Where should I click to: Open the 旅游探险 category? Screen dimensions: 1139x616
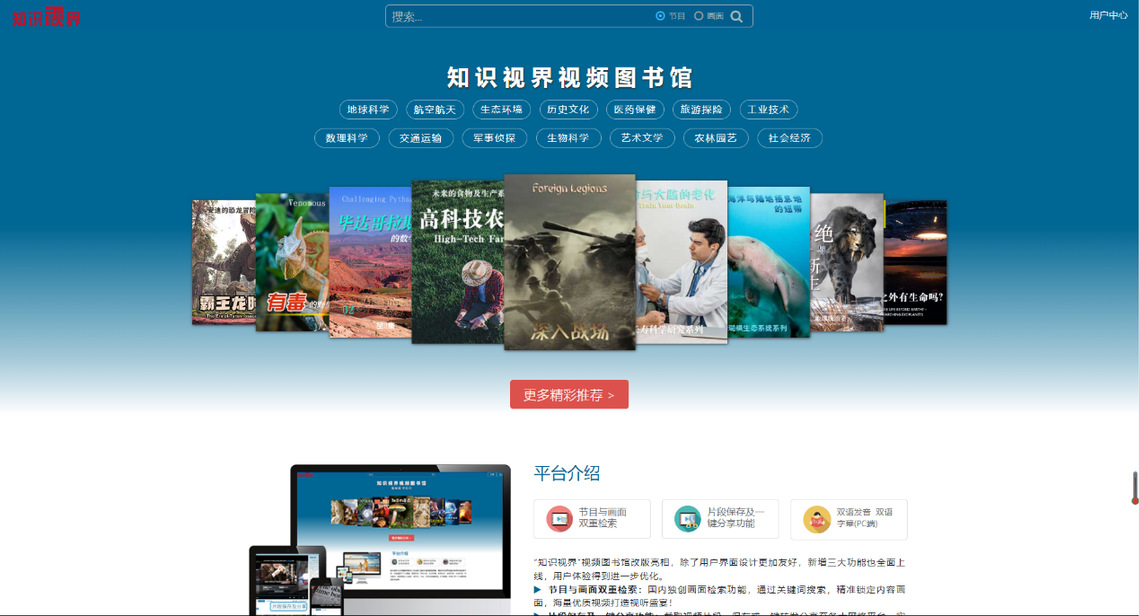[x=702, y=110]
